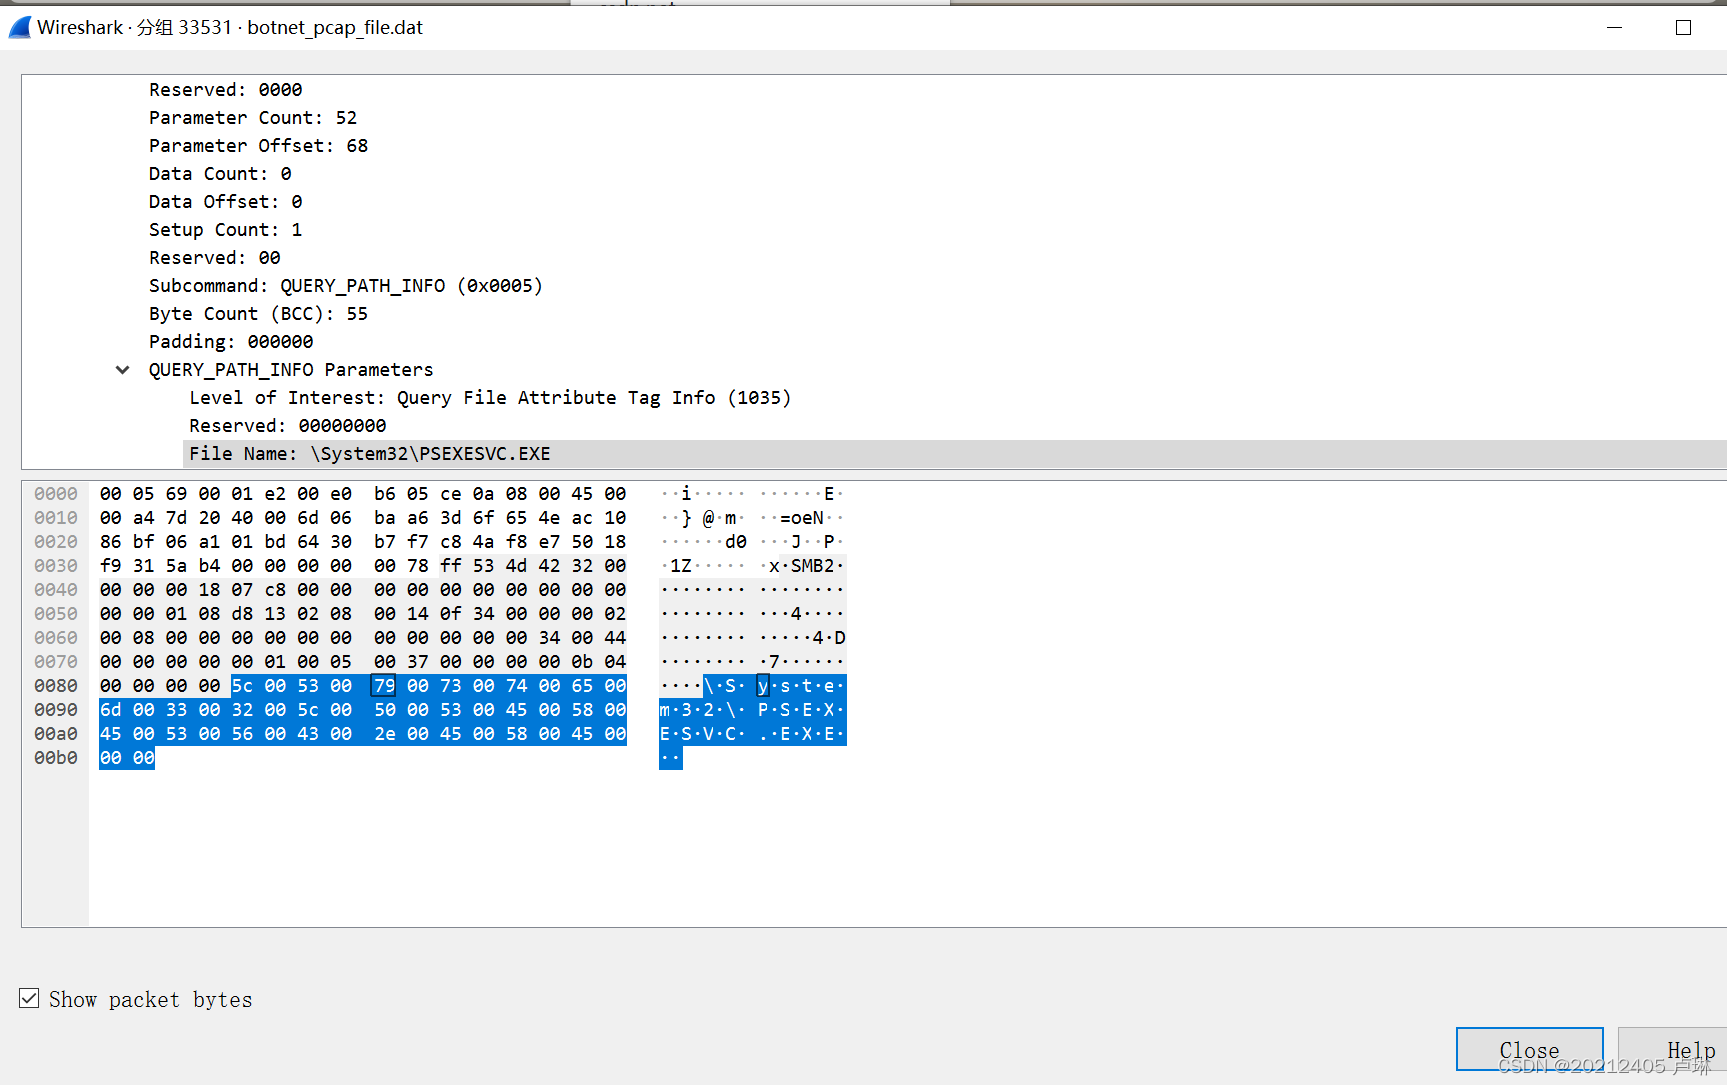Screen dimensions: 1727x1085
Task: Select the Parameter Offset: 68 row
Action: click(935, 146)
